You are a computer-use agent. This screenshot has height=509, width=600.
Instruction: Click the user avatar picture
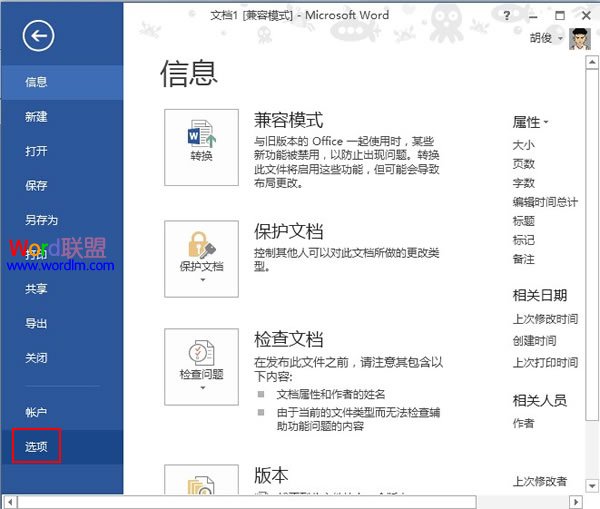point(580,41)
